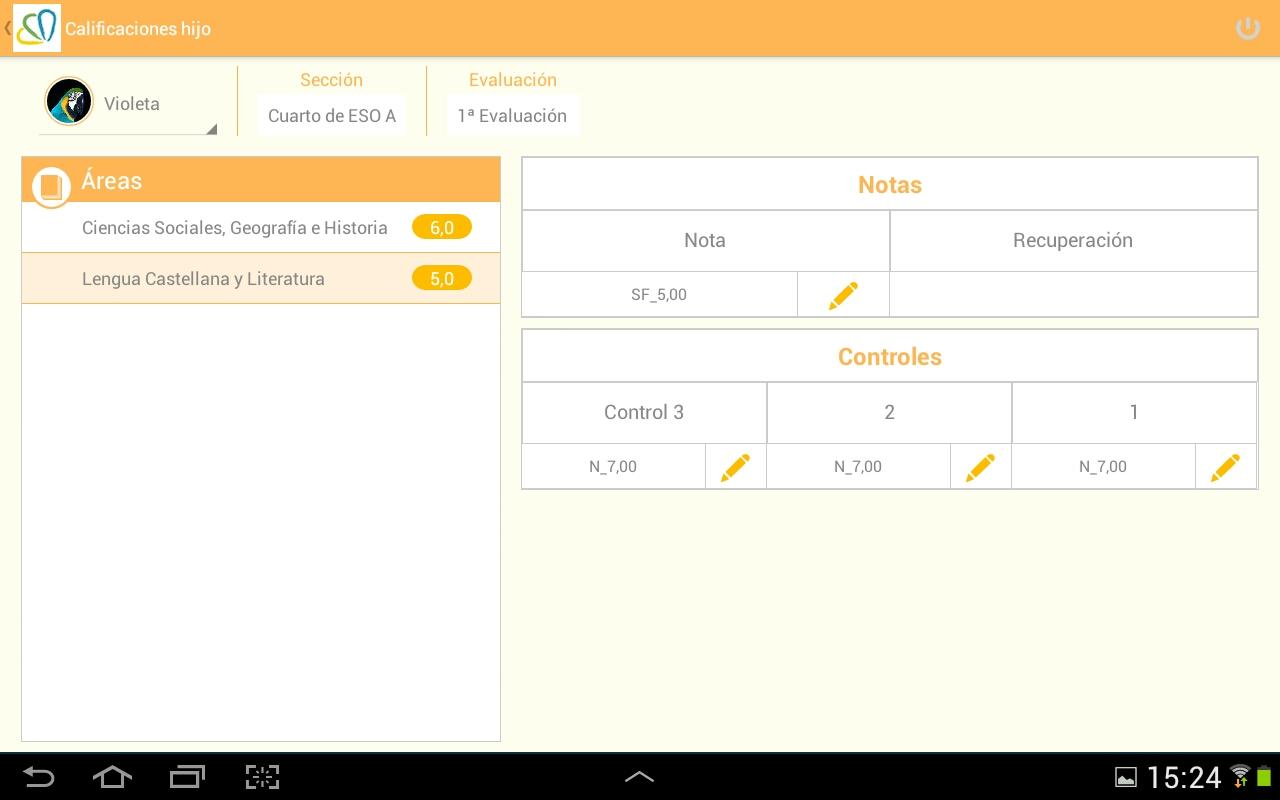Image resolution: width=1280 pixels, height=800 pixels.
Task: Tap the Wi-Fi status icon
Action: (x=1240, y=775)
